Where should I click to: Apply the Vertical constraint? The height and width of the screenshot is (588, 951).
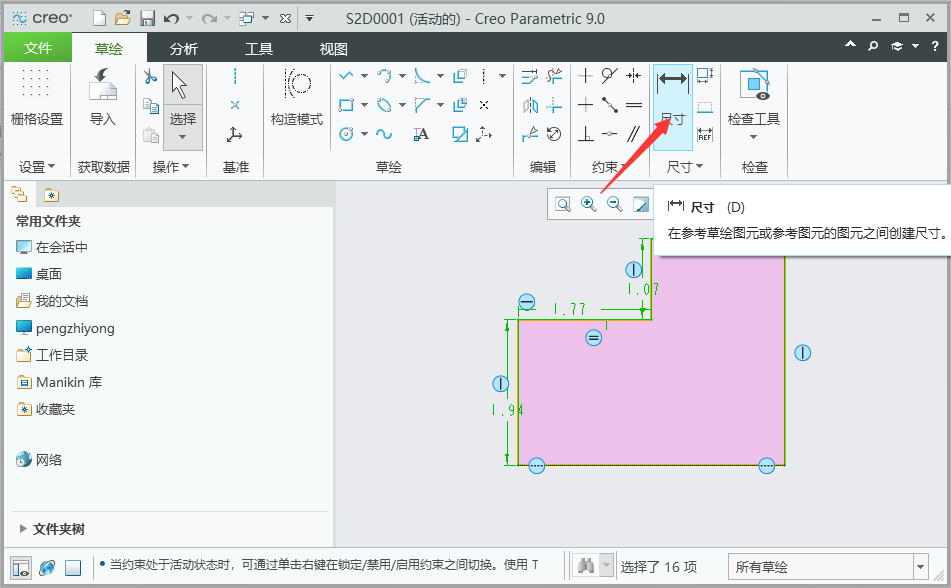tap(585, 76)
